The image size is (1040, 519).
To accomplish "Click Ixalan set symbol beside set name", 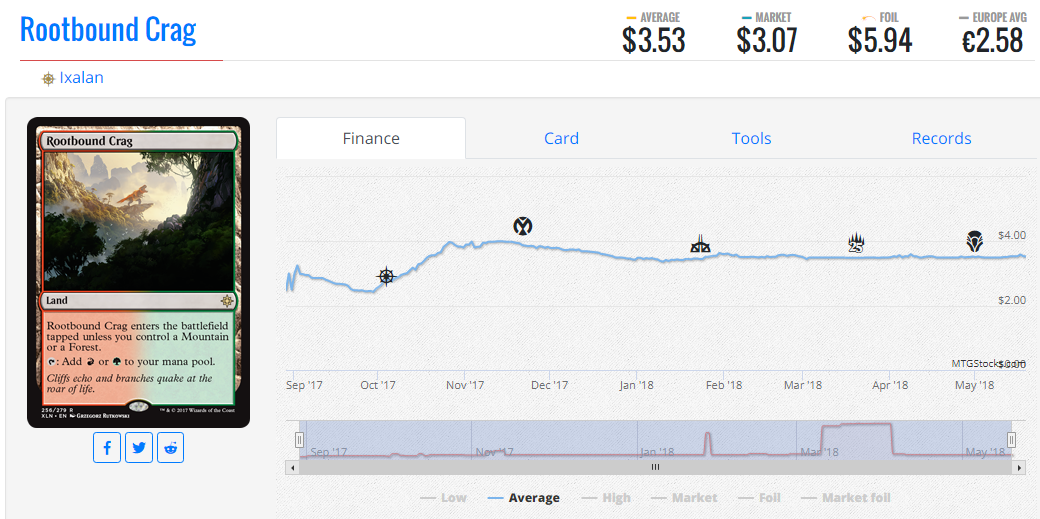I will [x=48, y=79].
